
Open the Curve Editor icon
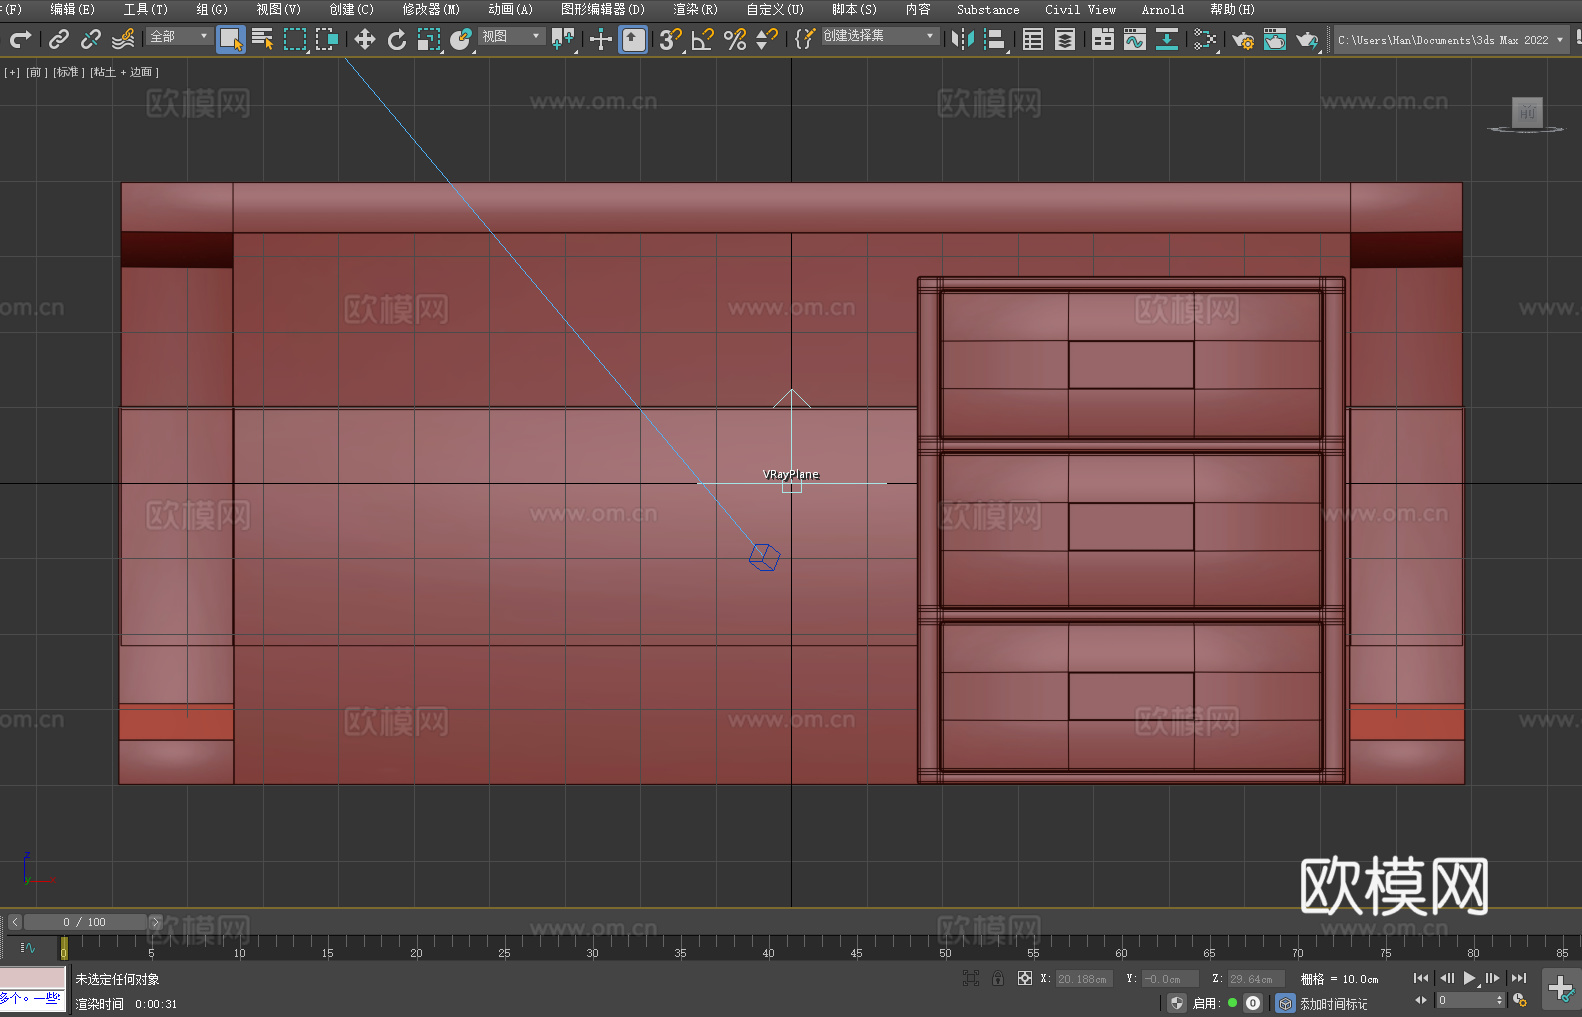pyautogui.click(x=1135, y=39)
